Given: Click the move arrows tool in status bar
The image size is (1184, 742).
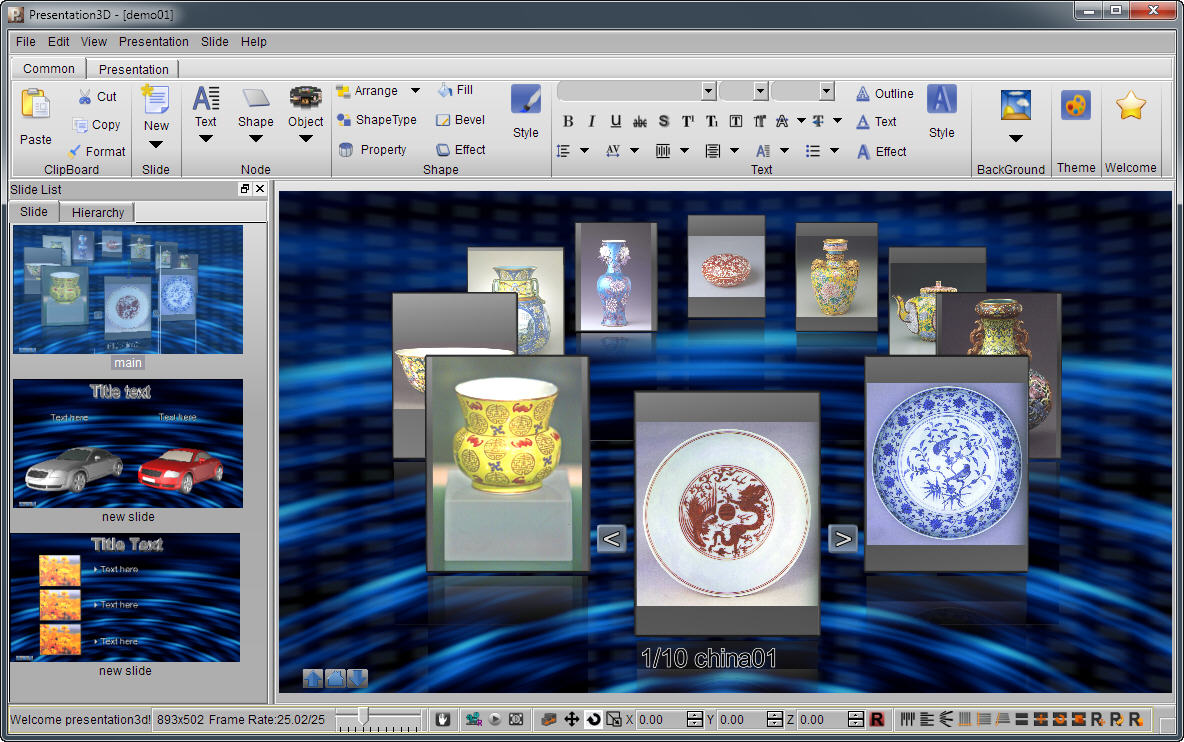Looking at the screenshot, I should pyautogui.click(x=572, y=719).
